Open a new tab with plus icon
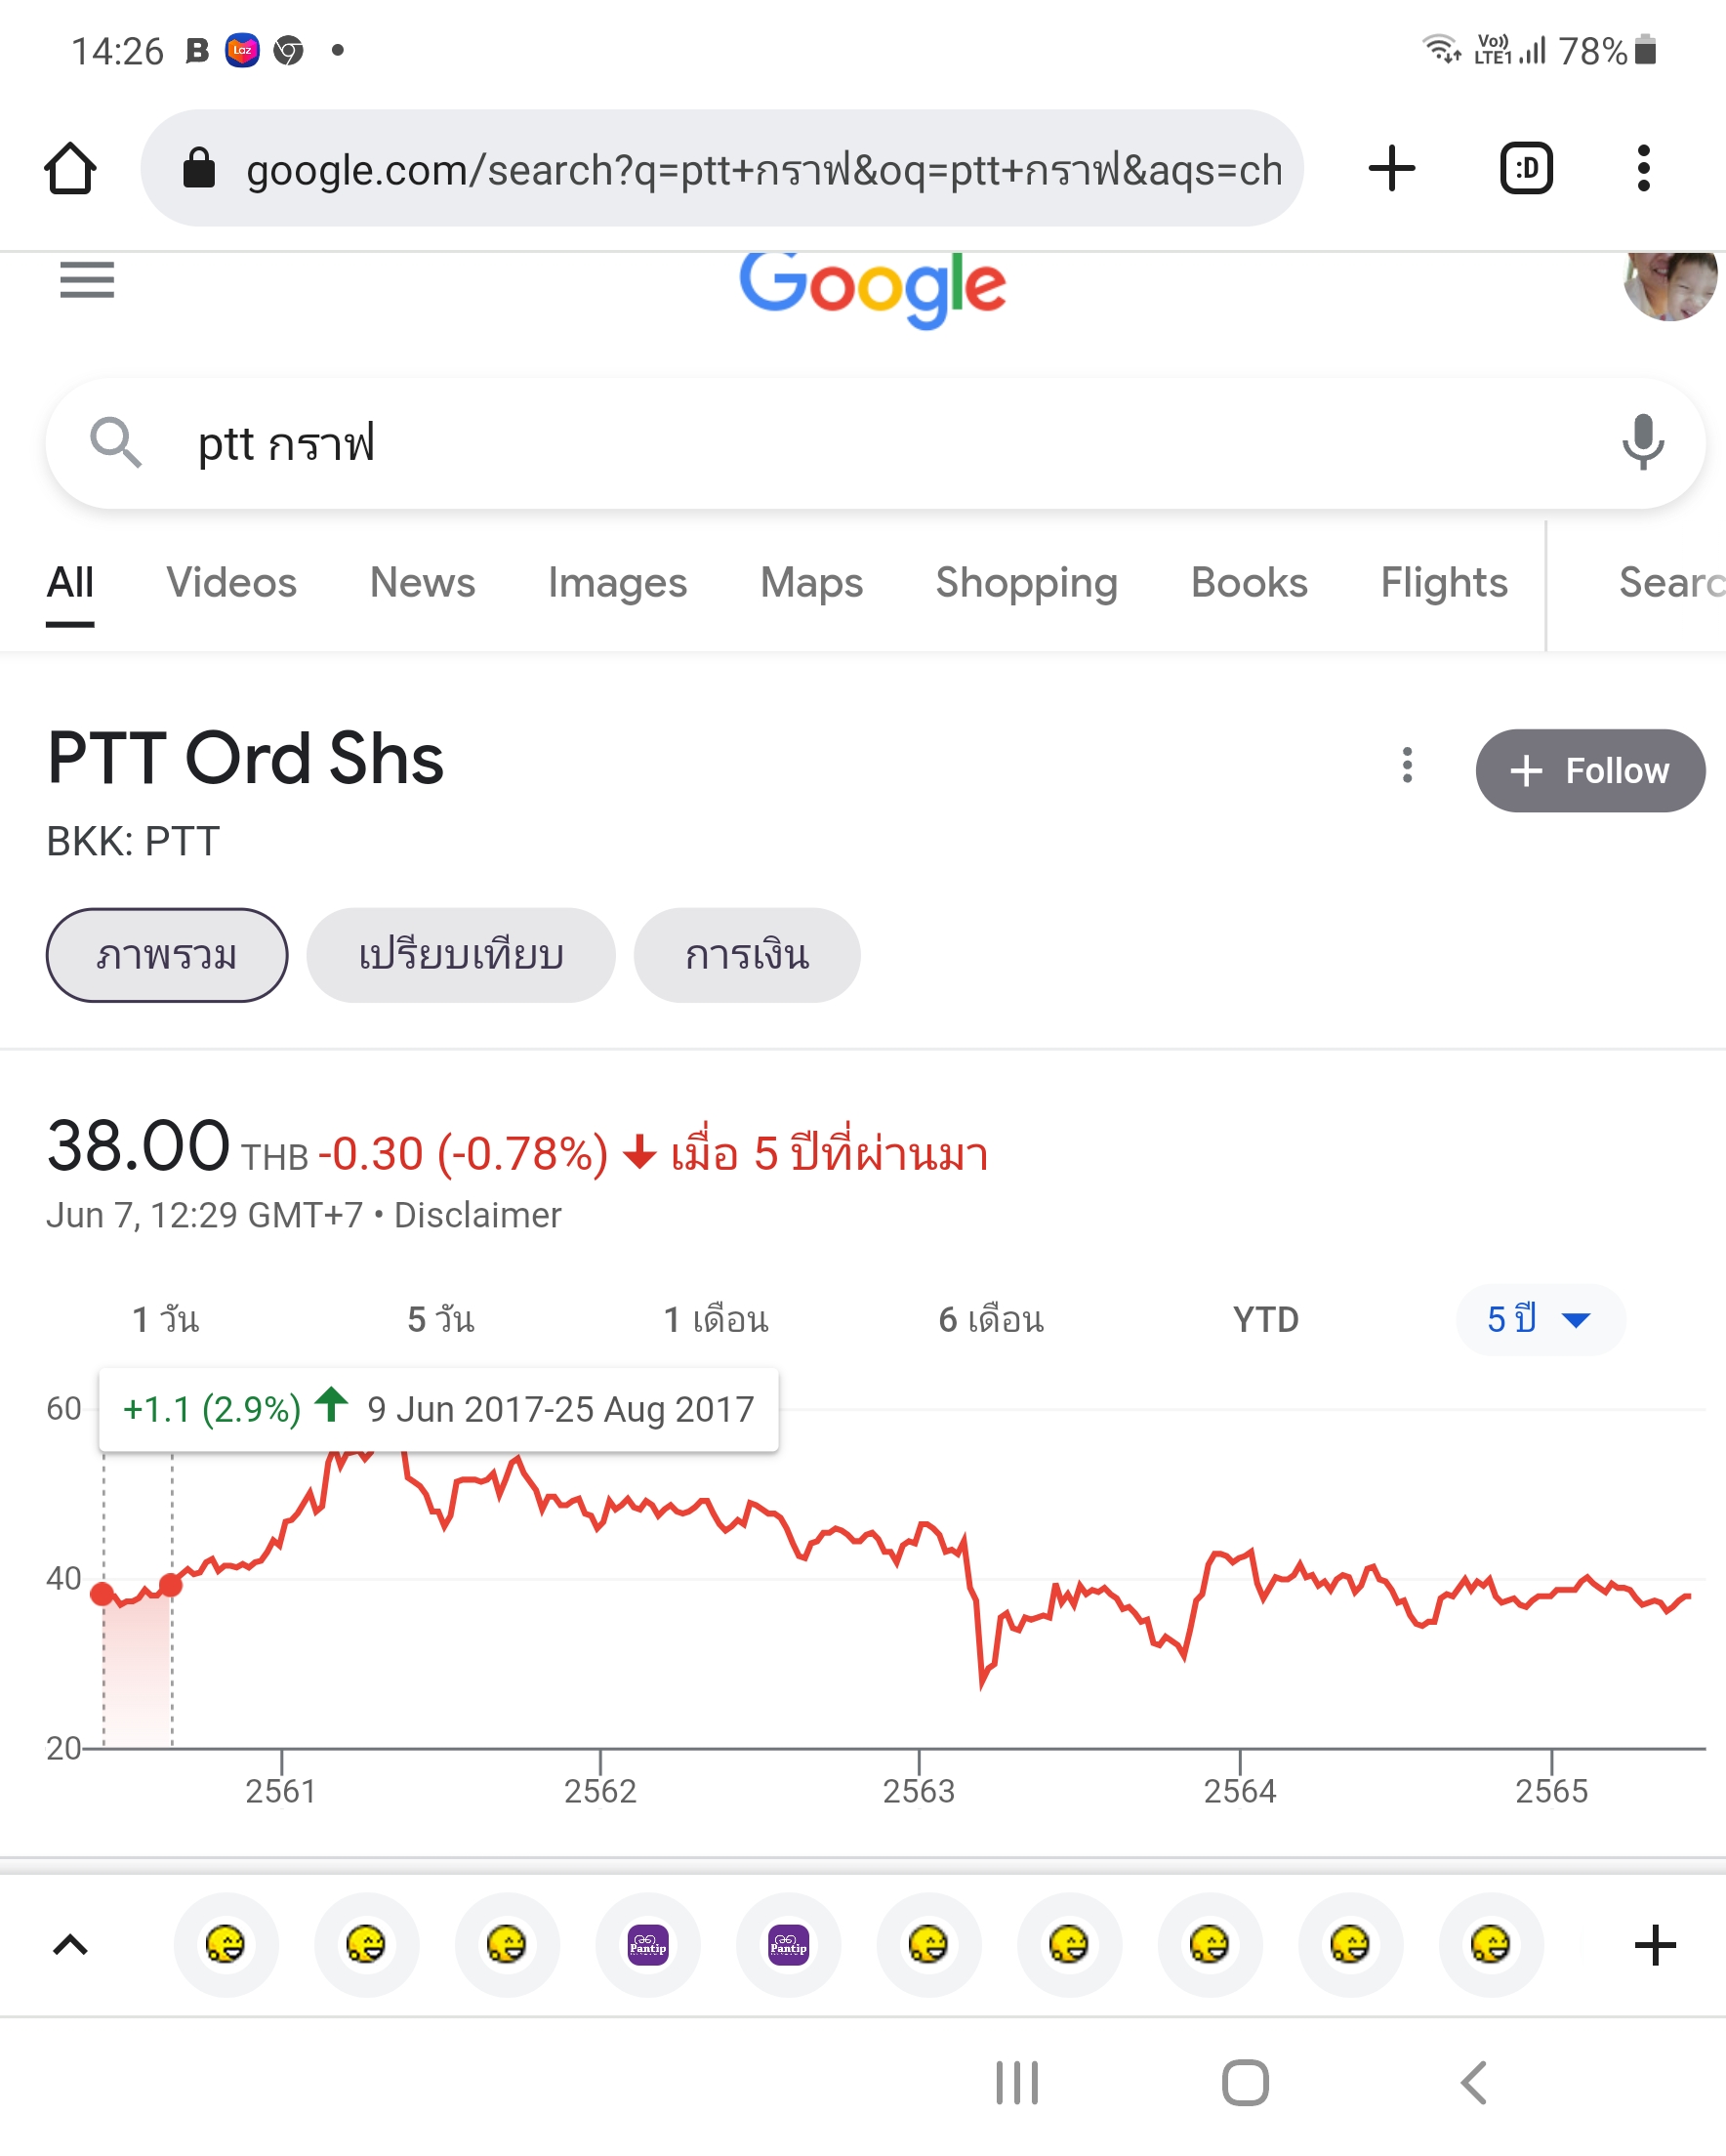The image size is (1726, 2156). [x=1391, y=168]
